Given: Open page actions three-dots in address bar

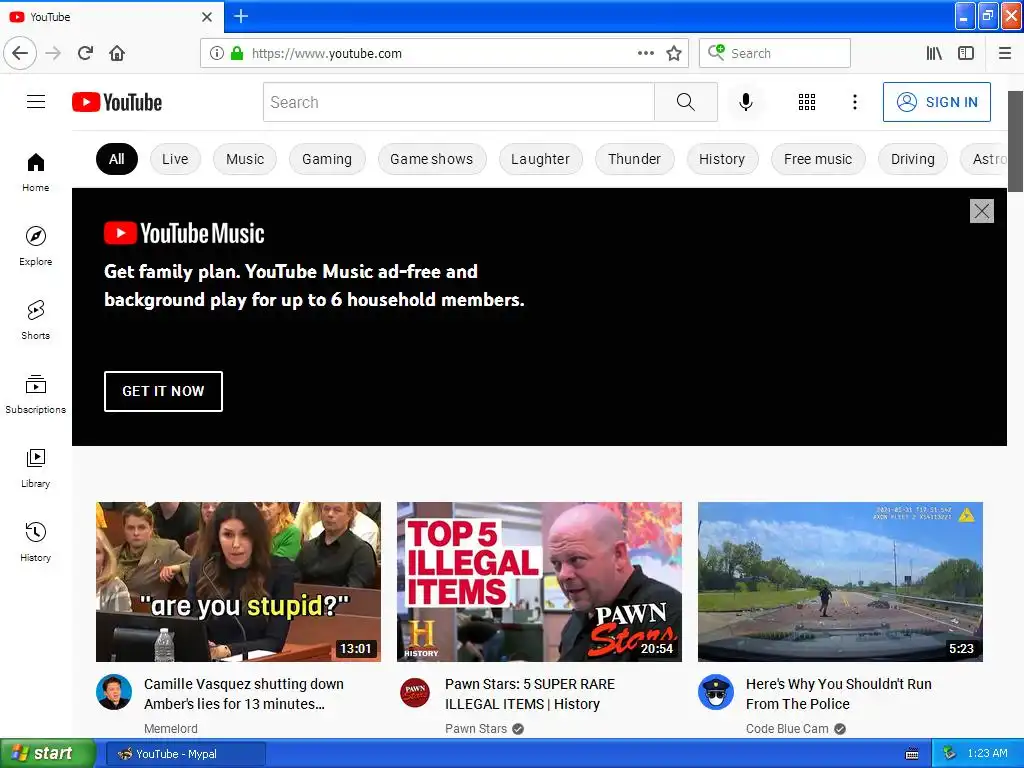Looking at the screenshot, I should [x=646, y=53].
